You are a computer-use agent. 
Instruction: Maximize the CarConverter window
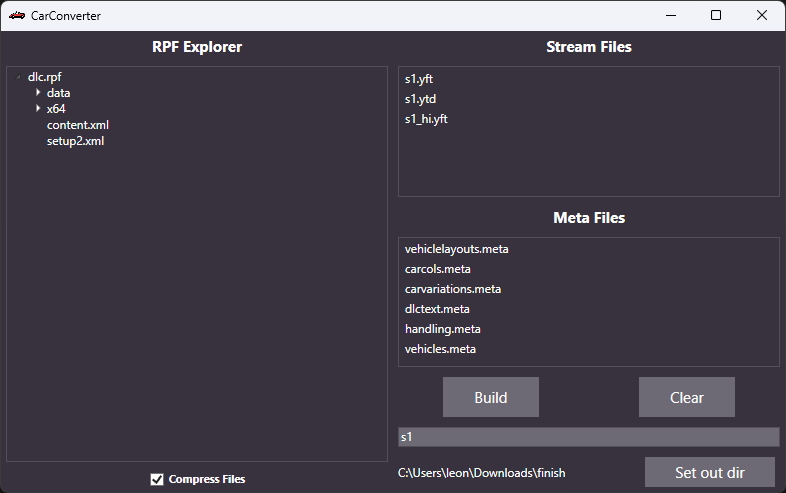(716, 16)
